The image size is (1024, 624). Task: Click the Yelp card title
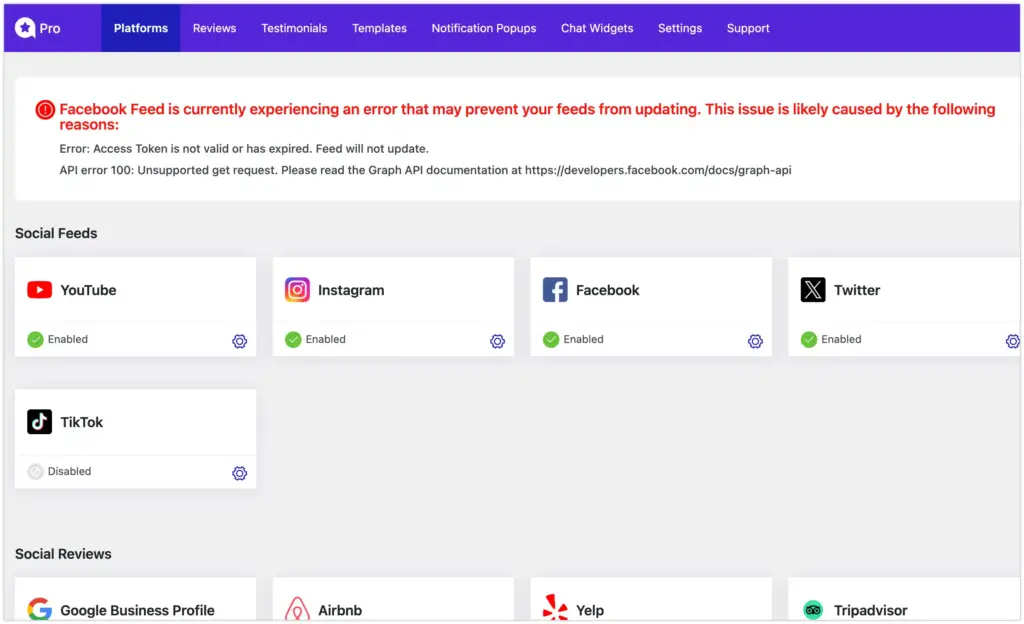coord(590,610)
